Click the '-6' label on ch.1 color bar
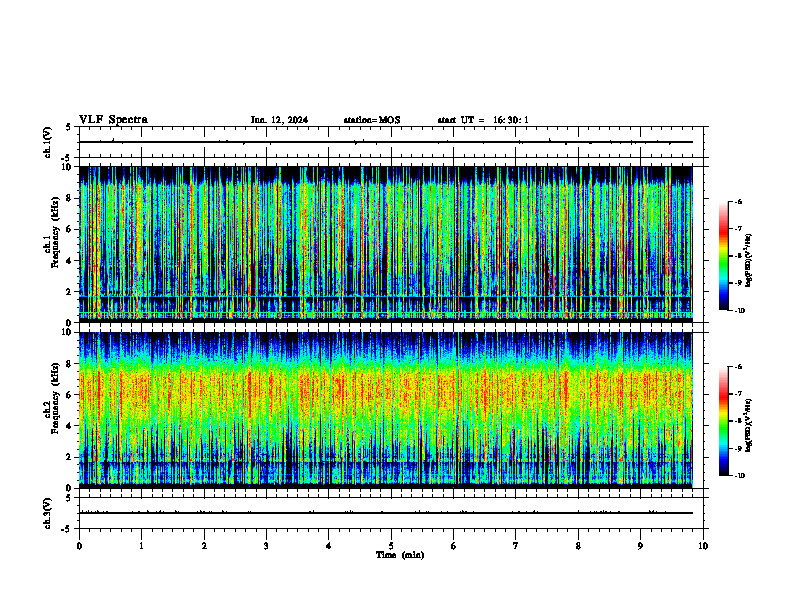 pos(738,201)
